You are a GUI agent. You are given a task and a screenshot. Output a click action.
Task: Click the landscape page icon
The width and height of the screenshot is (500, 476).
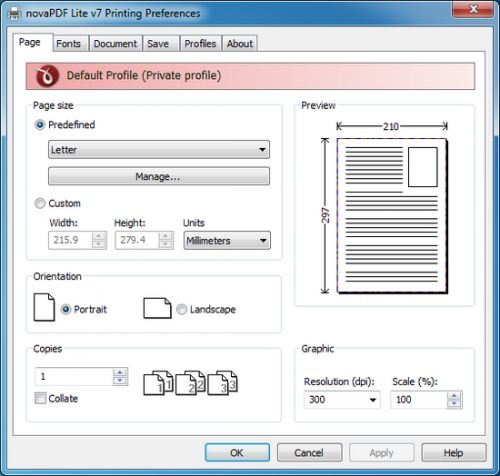(x=157, y=308)
